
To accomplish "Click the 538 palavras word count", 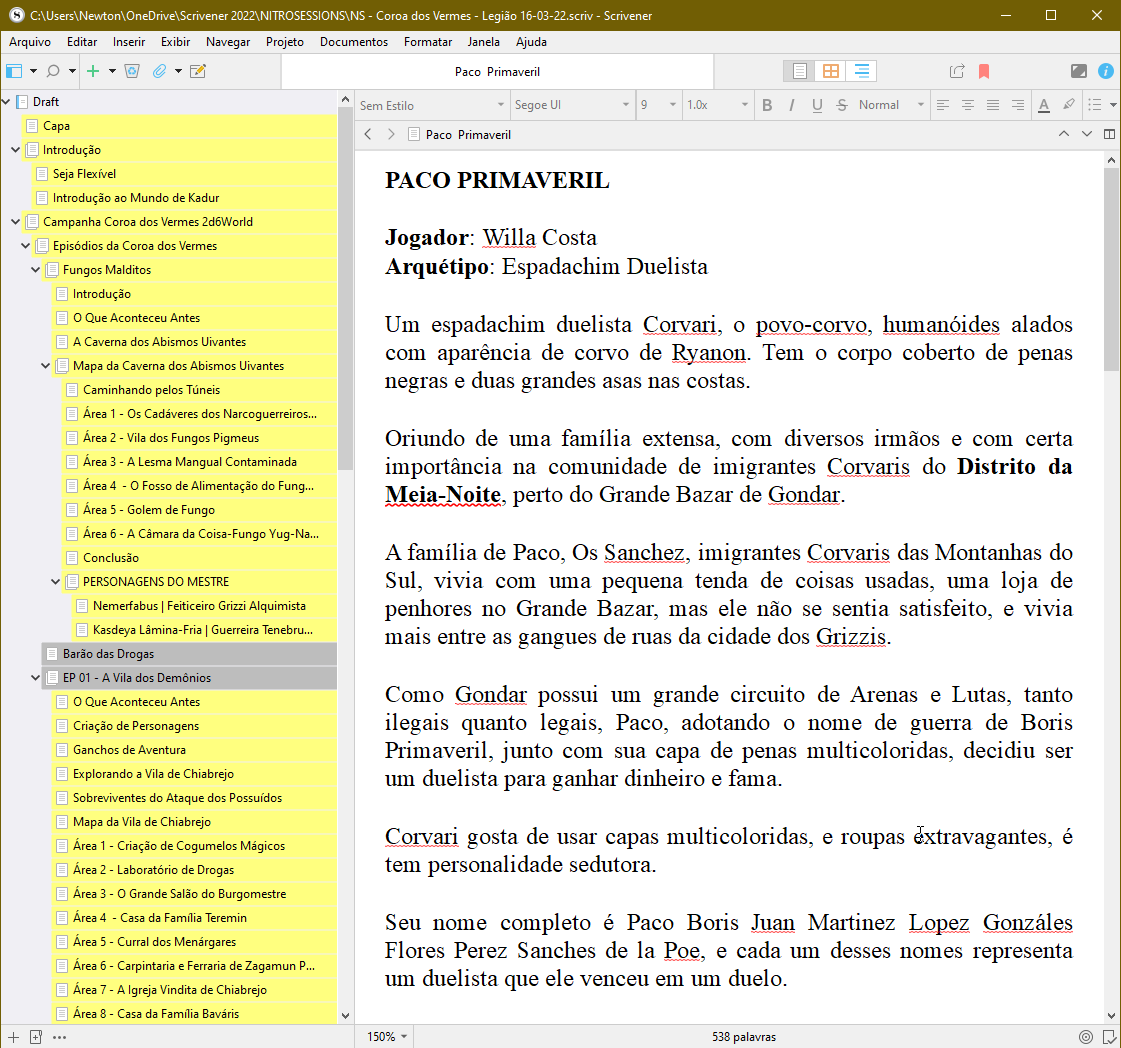I will coord(744,1037).
